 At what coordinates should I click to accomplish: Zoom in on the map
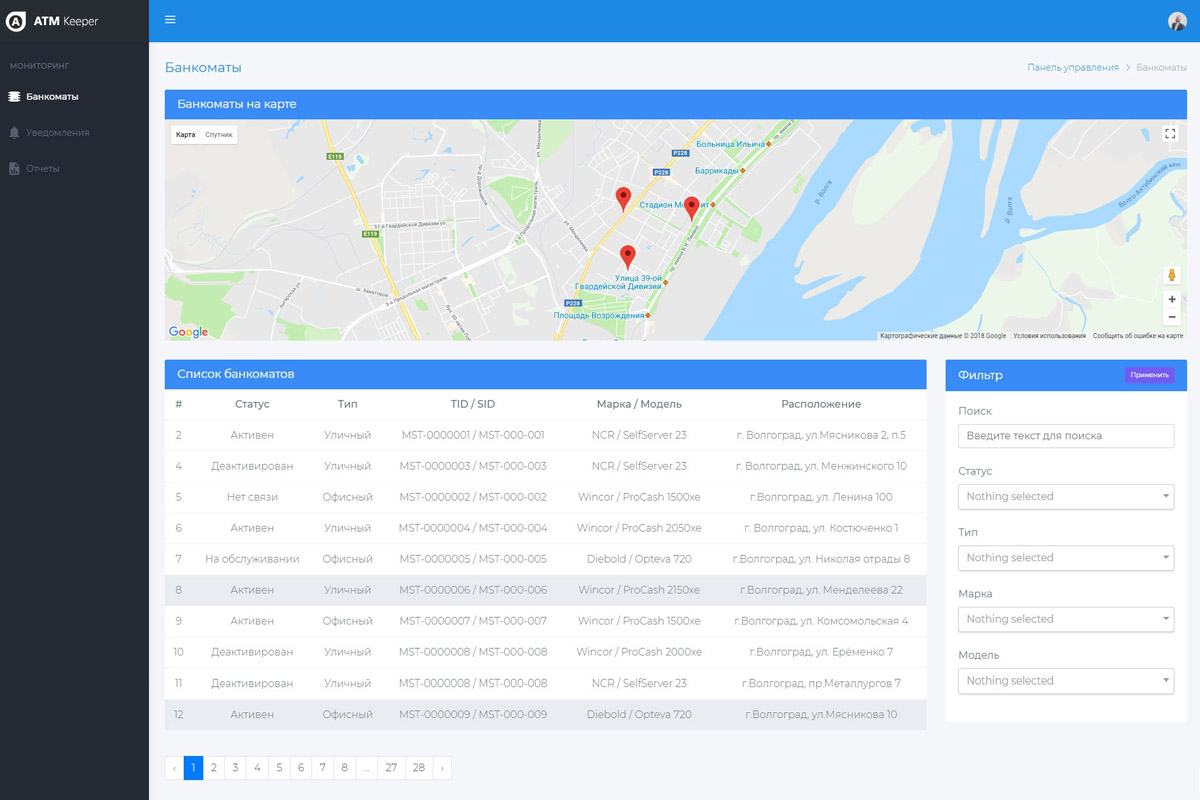[x=1172, y=299]
